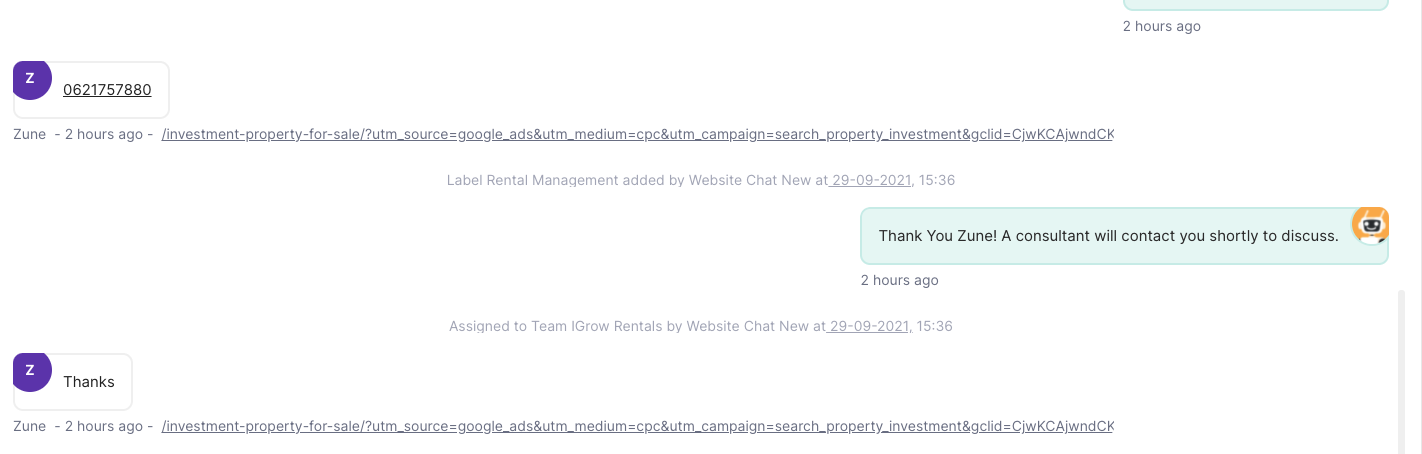
Task: Click the robot bot avatar icon
Action: (1371, 226)
